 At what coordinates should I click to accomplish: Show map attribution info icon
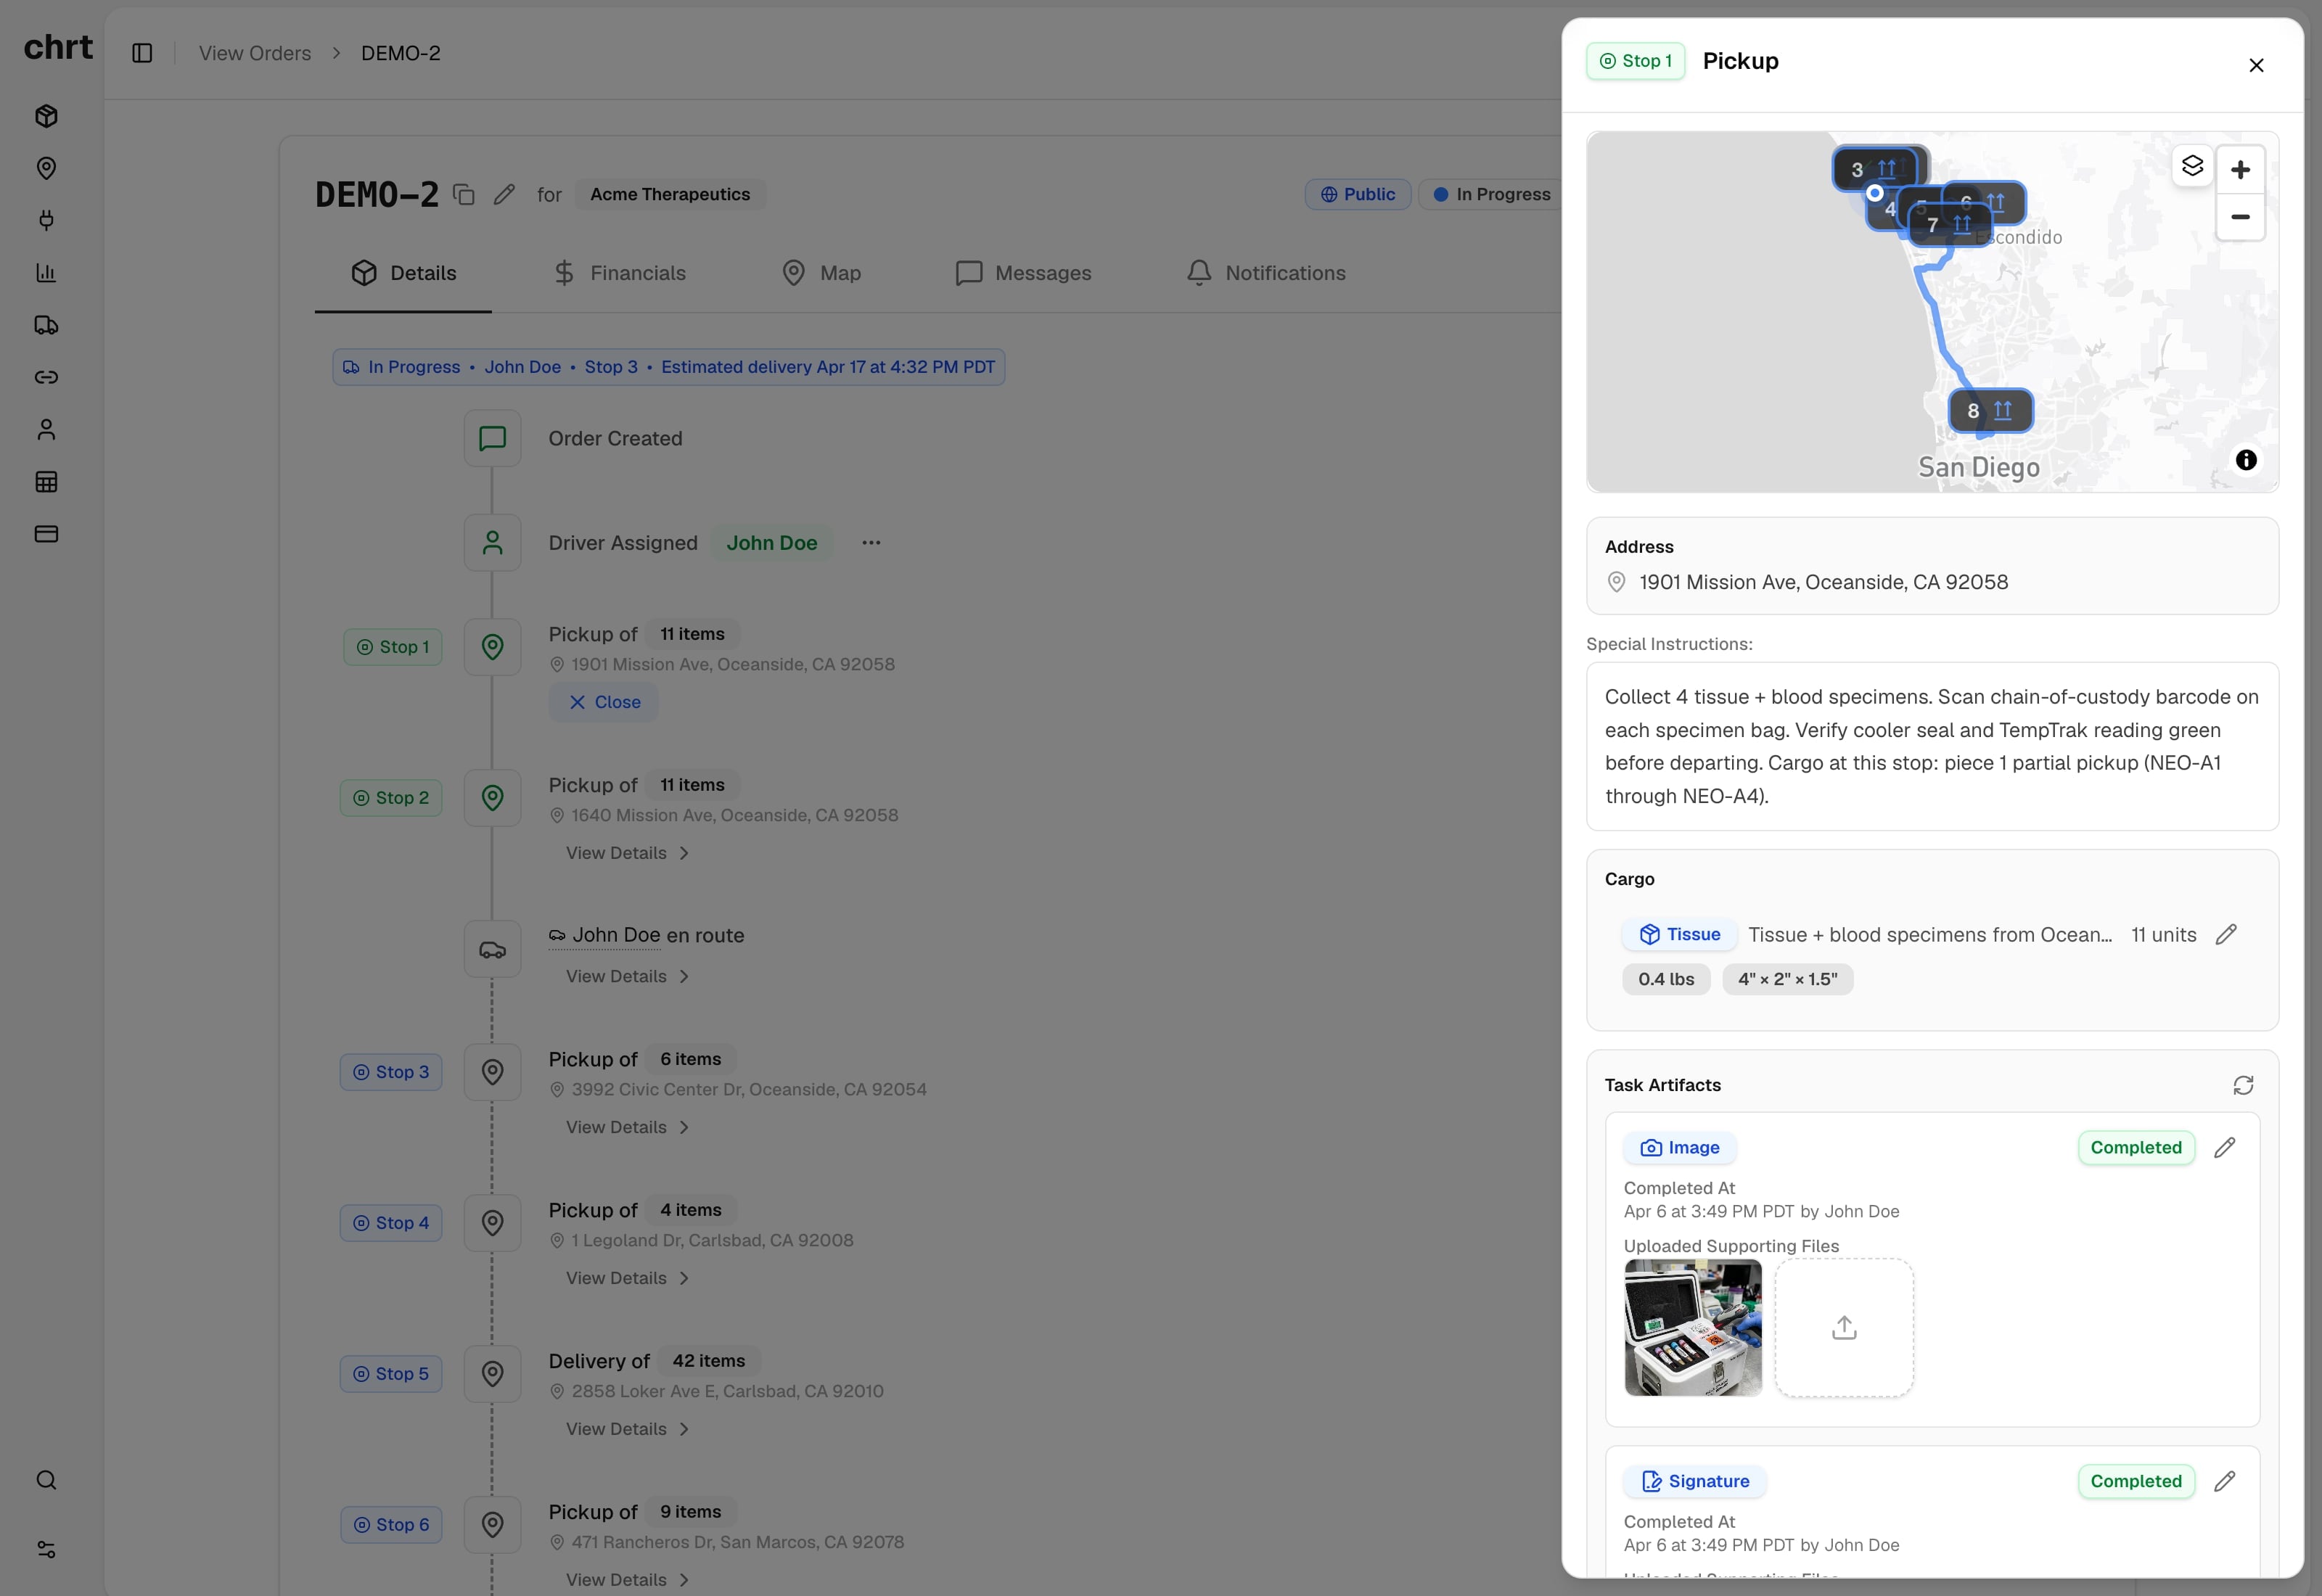pyautogui.click(x=2246, y=460)
